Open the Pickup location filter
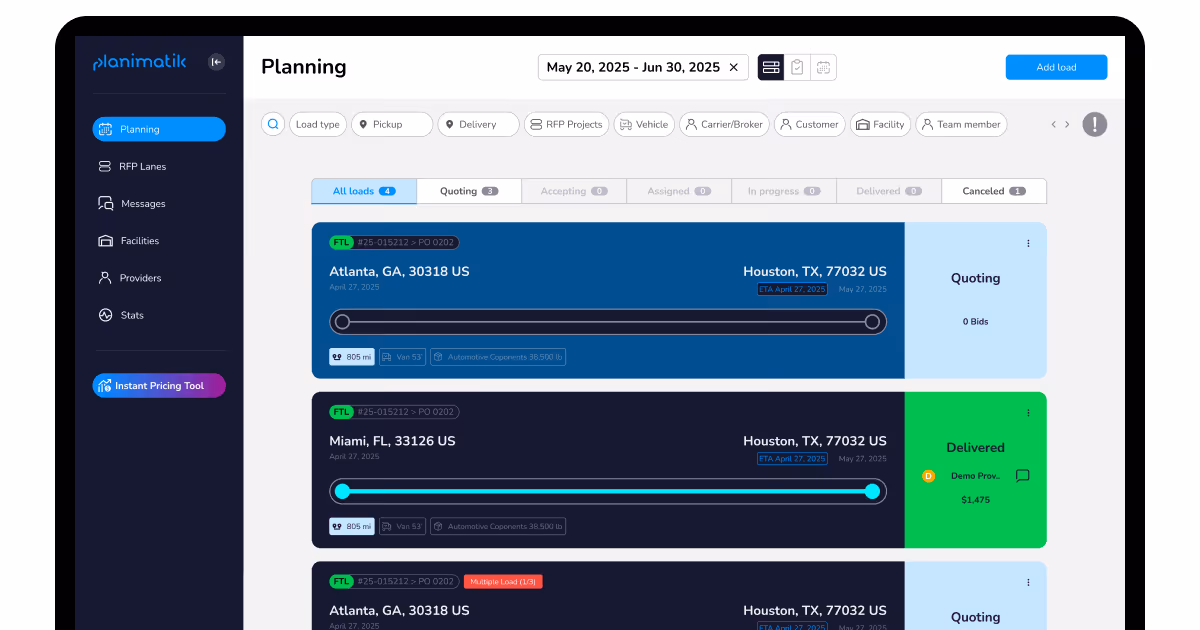Viewport: 1200px width, 630px height. (393, 124)
